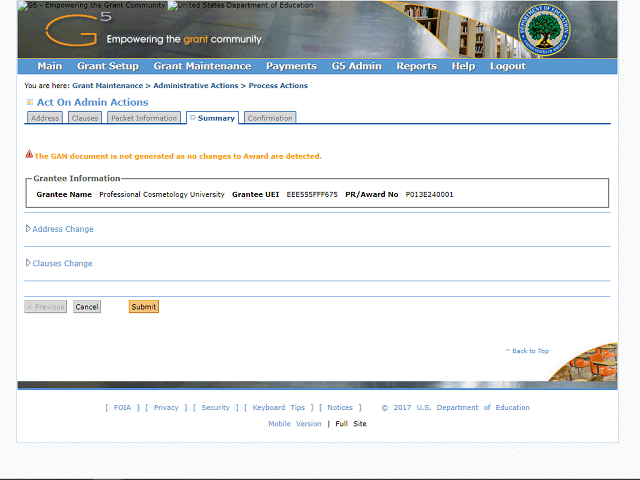
Task: Switch to the Confirmation tab
Action: click(270, 118)
